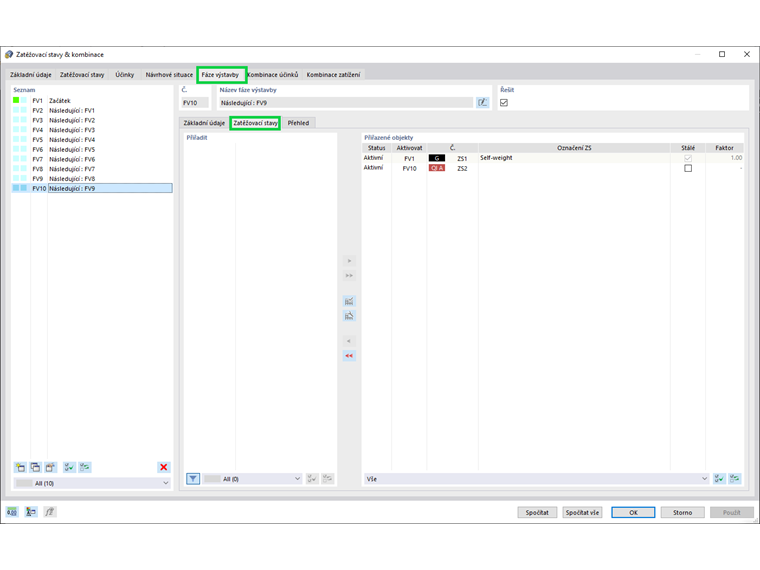760x570 pixels.
Task: Click the function script icon at bottom left
Action: click(x=49, y=512)
